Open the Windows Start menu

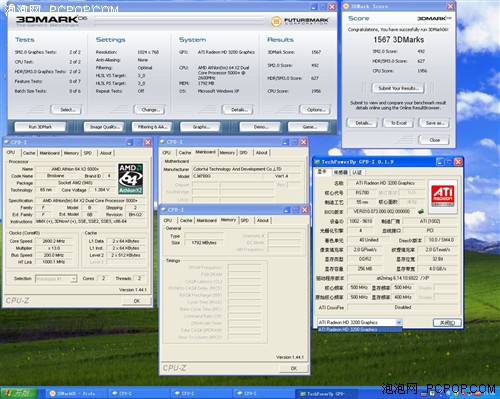(18, 393)
